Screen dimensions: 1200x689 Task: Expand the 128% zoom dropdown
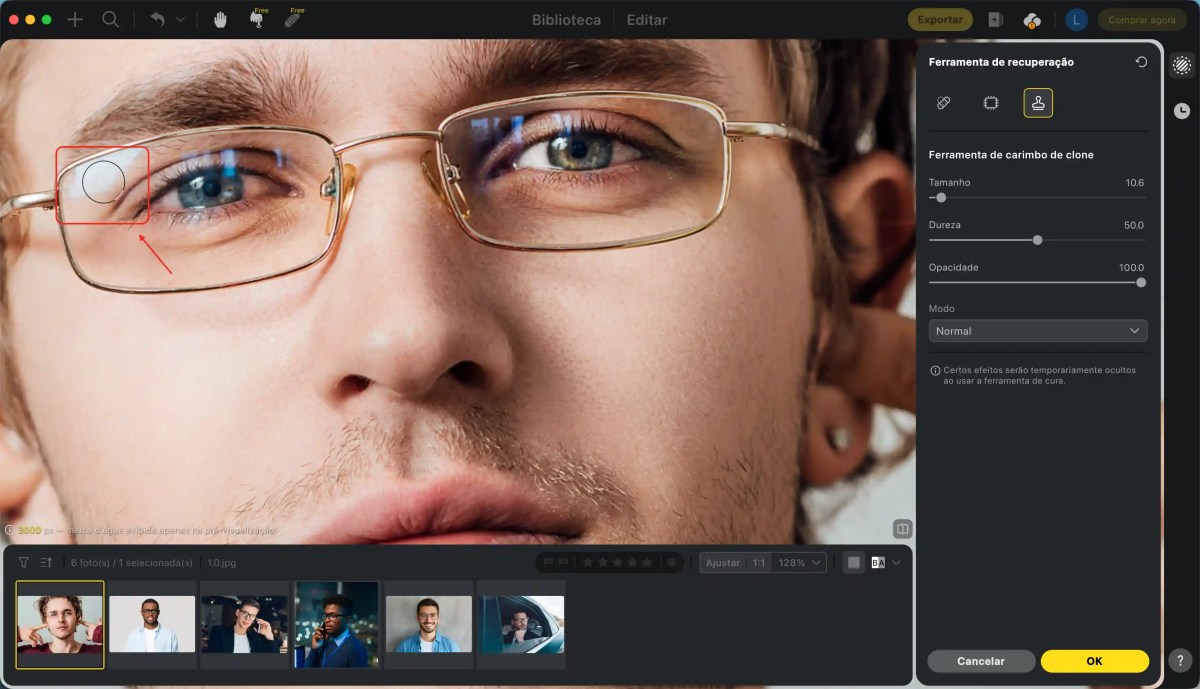pos(801,563)
